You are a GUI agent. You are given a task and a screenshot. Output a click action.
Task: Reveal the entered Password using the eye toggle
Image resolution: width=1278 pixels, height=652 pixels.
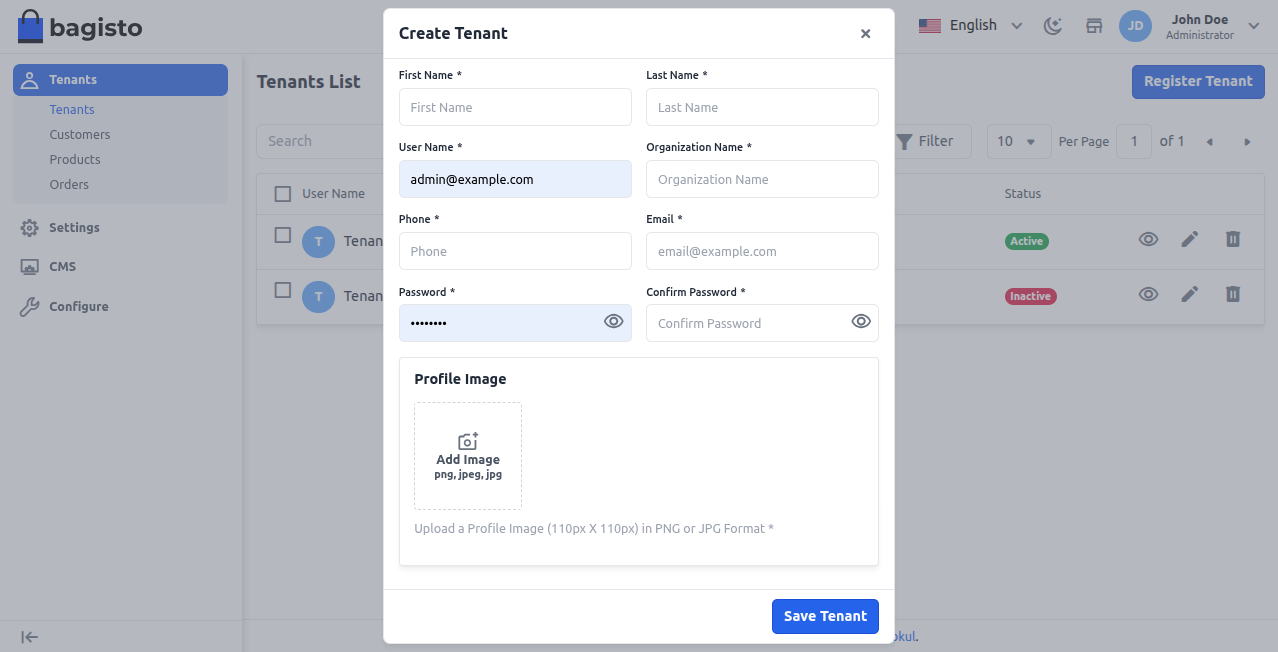click(x=613, y=322)
